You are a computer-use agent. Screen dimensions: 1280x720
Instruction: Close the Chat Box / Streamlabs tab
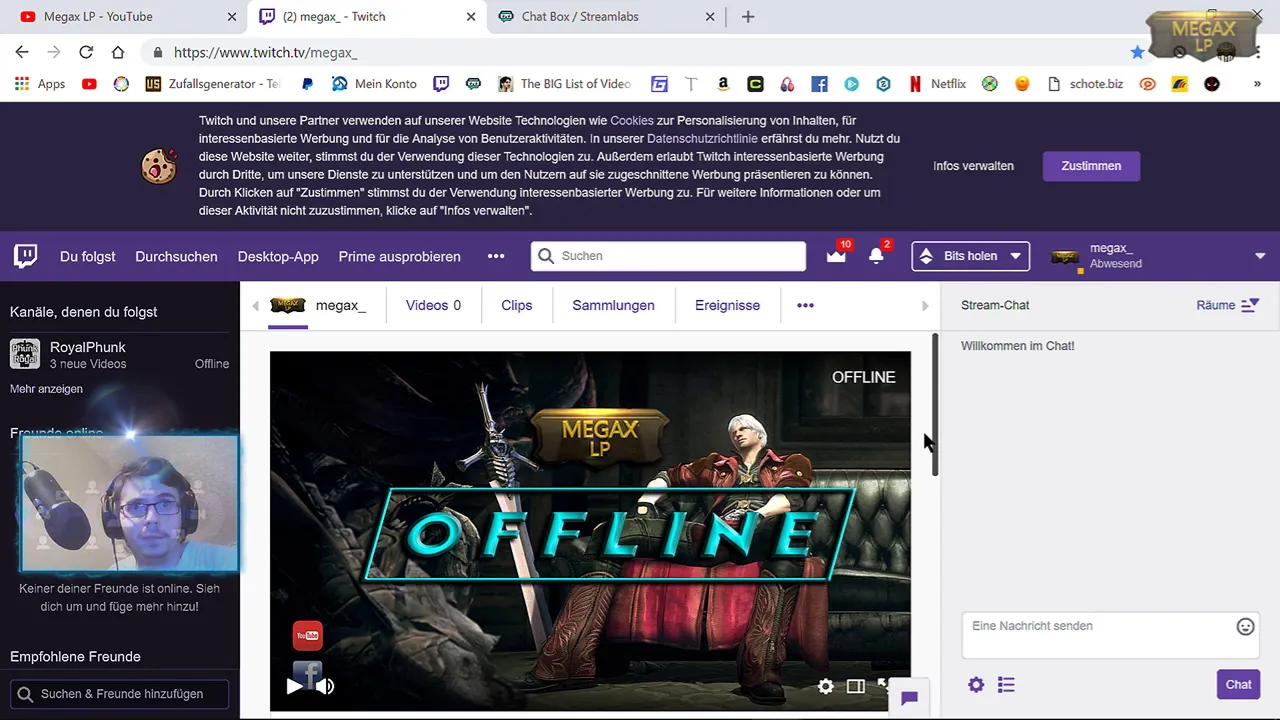pos(710,16)
